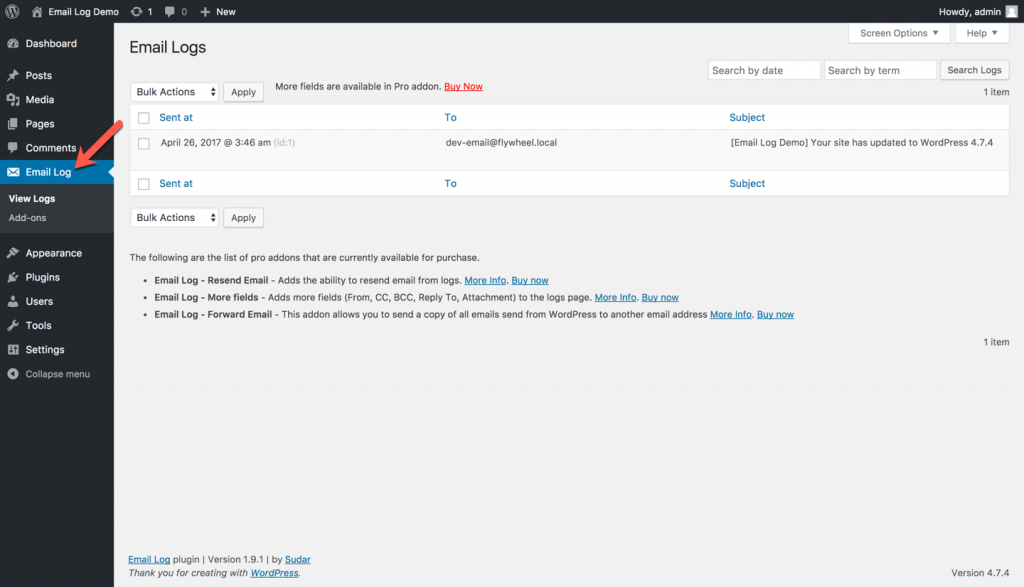Sort by Sent at in table footer

click(176, 183)
